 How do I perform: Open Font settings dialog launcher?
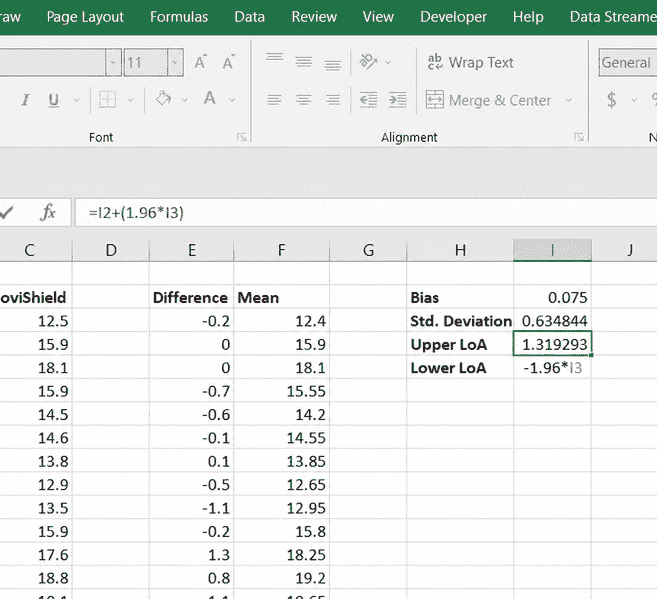(x=241, y=137)
